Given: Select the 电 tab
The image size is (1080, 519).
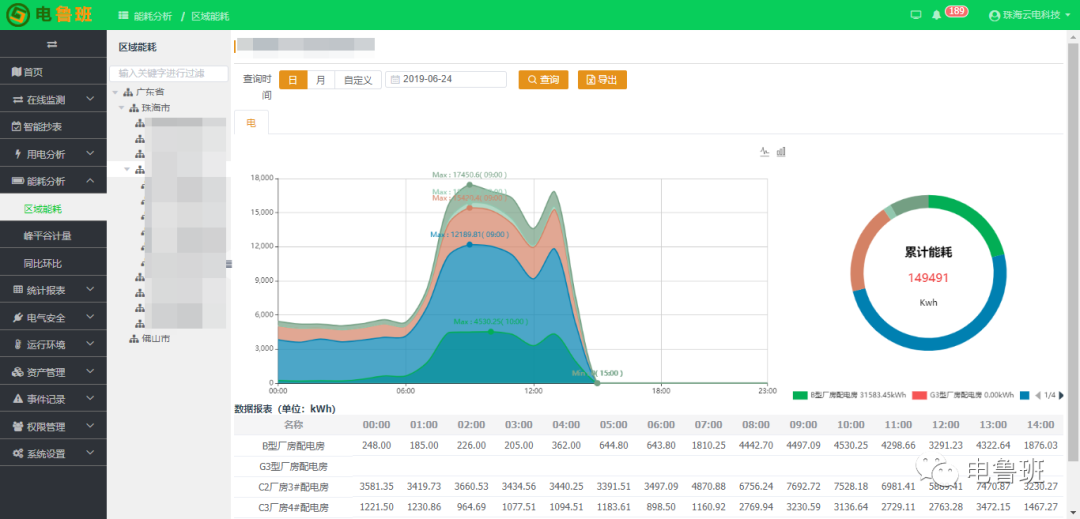Looking at the screenshot, I should [251, 123].
